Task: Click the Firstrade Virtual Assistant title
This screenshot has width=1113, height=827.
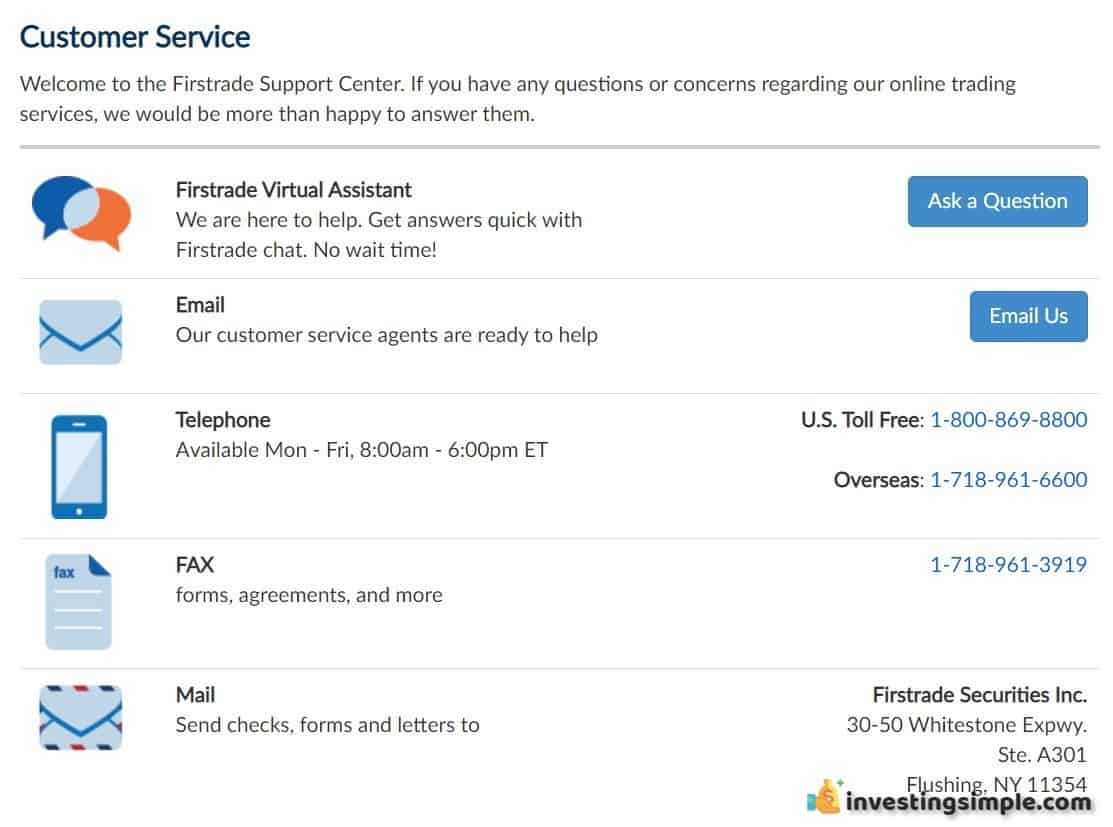Action: click(x=293, y=190)
